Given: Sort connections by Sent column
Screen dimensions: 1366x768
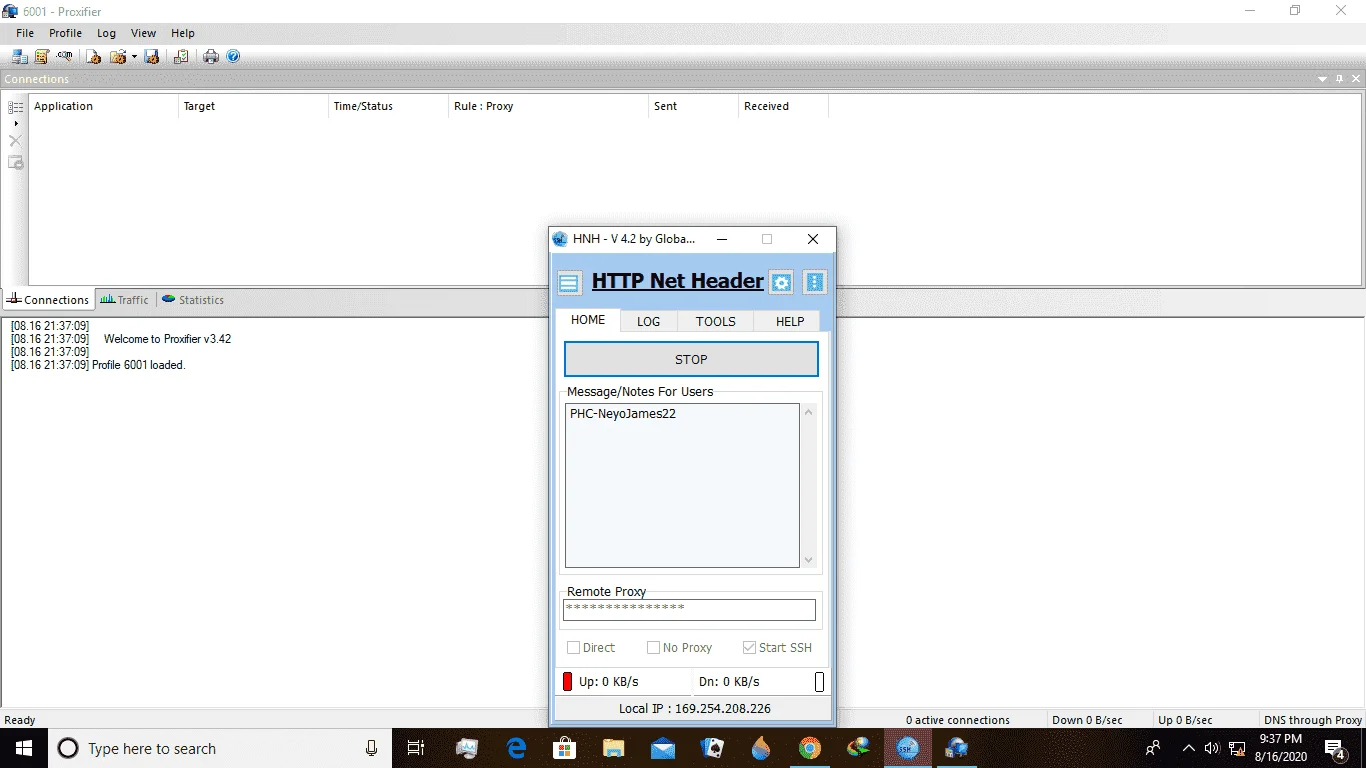Looking at the screenshot, I should 694,106.
